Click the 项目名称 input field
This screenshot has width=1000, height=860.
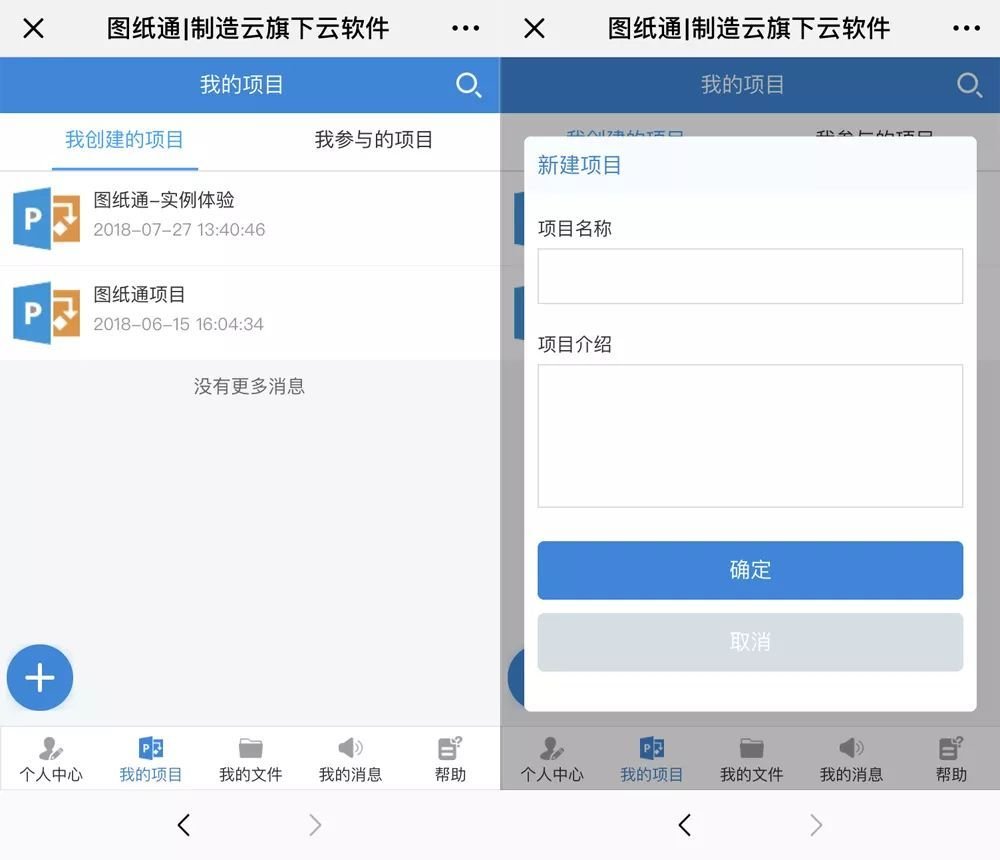(750, 276)
